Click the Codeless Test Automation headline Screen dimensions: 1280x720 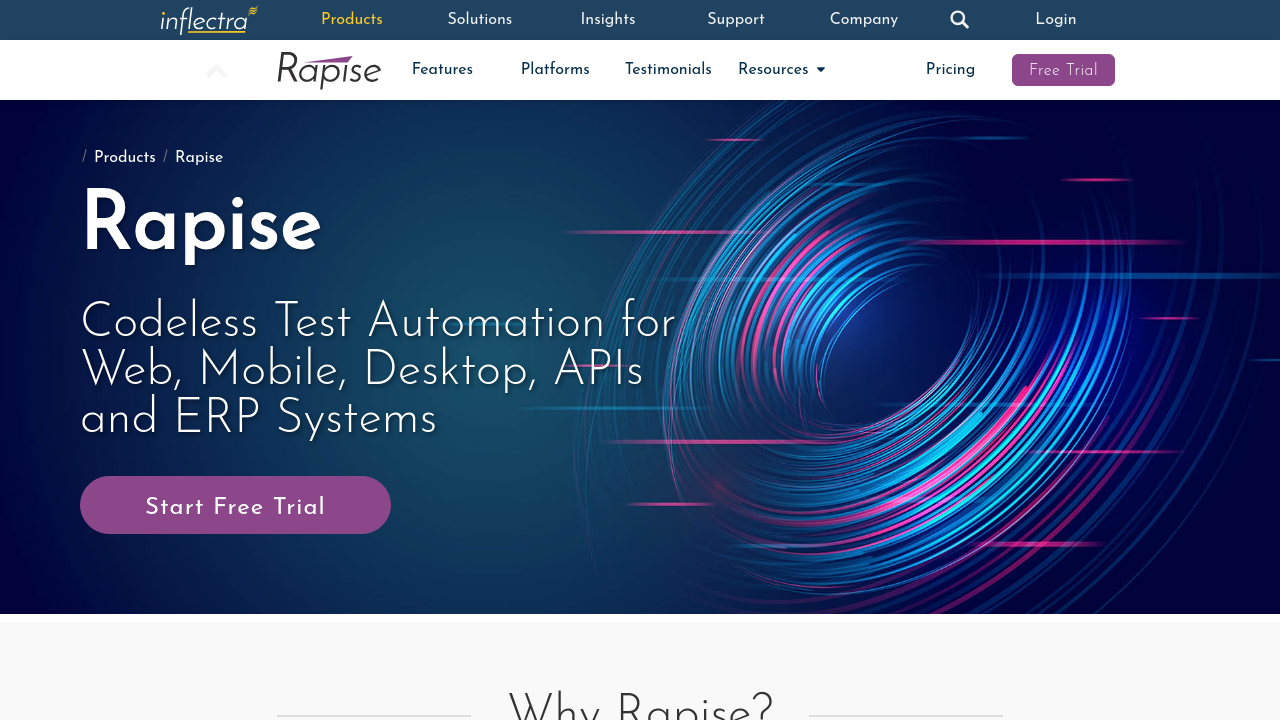tap(378, 370)
